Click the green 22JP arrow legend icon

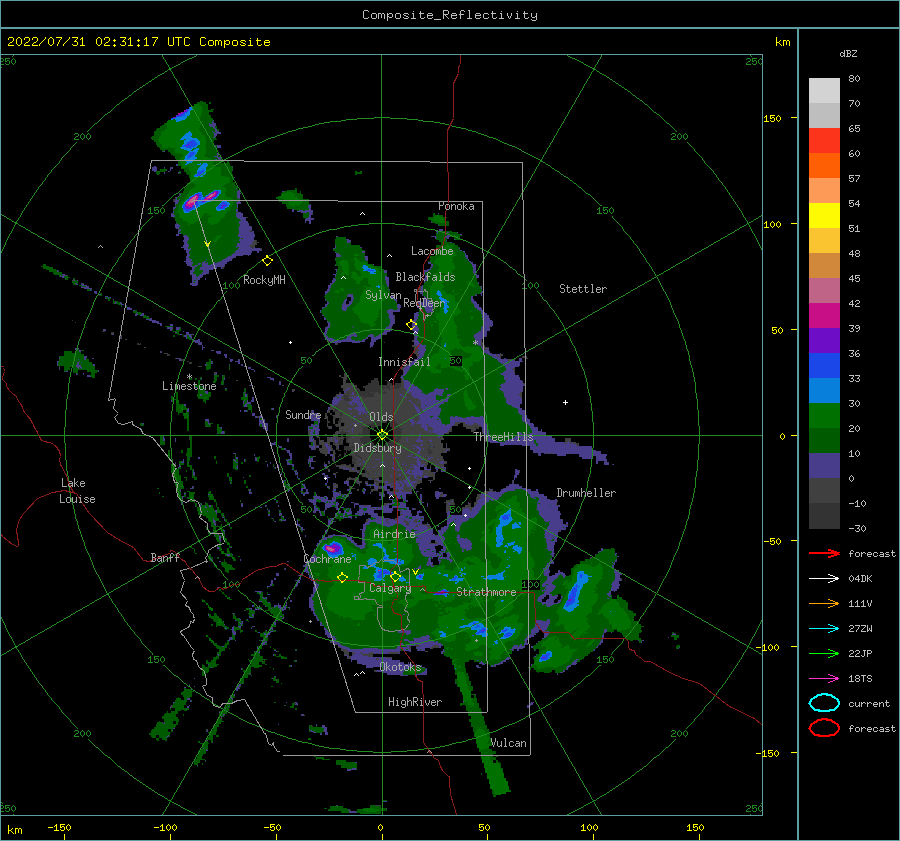point(824,653)
